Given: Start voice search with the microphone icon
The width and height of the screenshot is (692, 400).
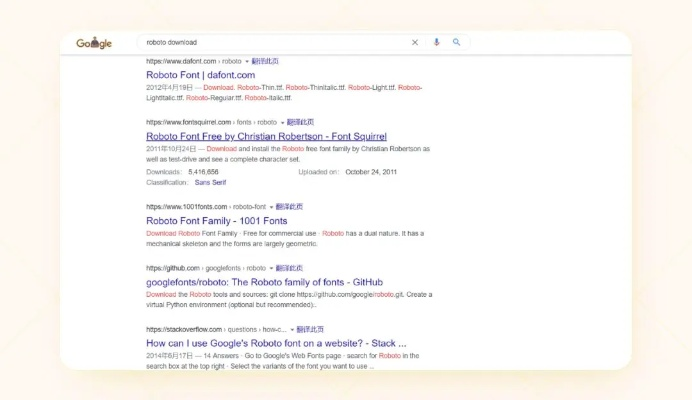Looking at the screenshot, I should click(436, 43).
